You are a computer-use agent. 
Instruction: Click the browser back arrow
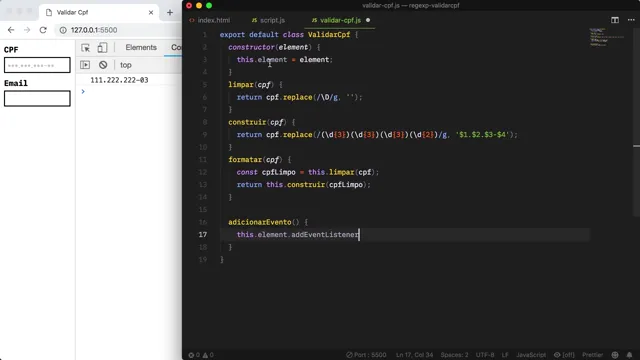tap(11, 30)
